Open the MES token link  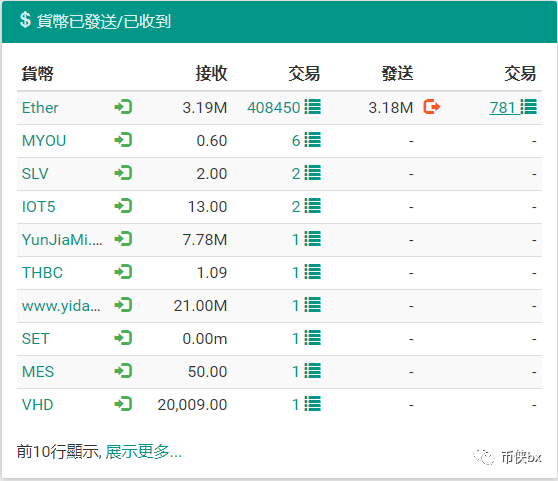[x=38, y=372]
